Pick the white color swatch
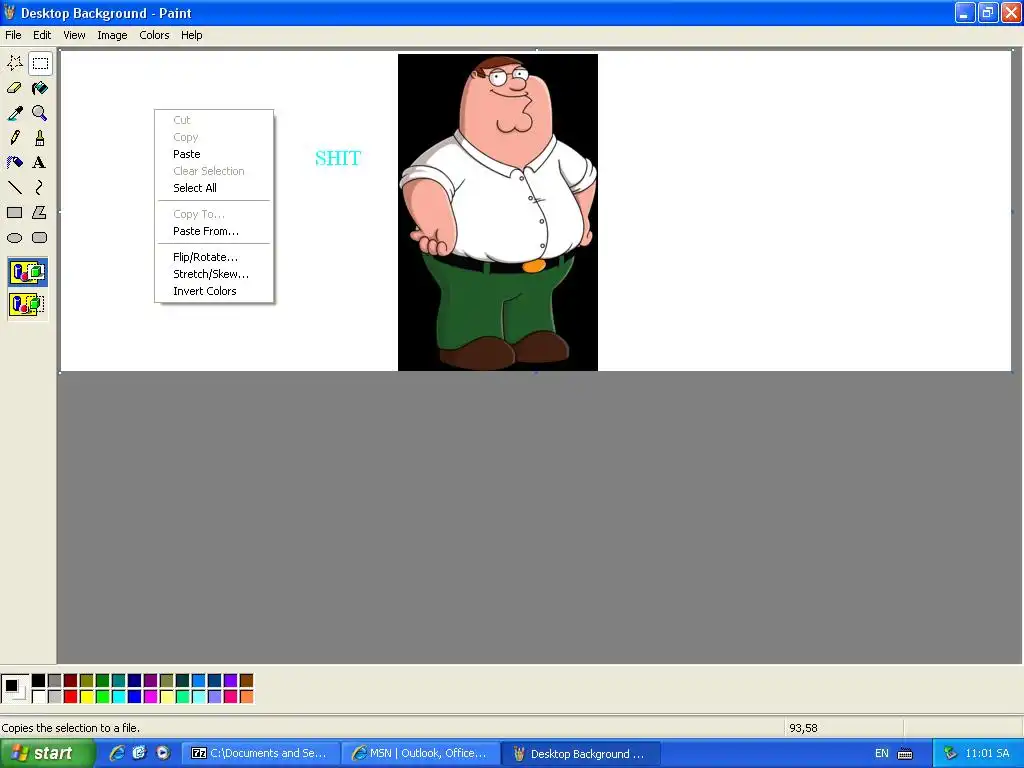Viewport: 1024px width, 768px height. (x=39, y=697)
